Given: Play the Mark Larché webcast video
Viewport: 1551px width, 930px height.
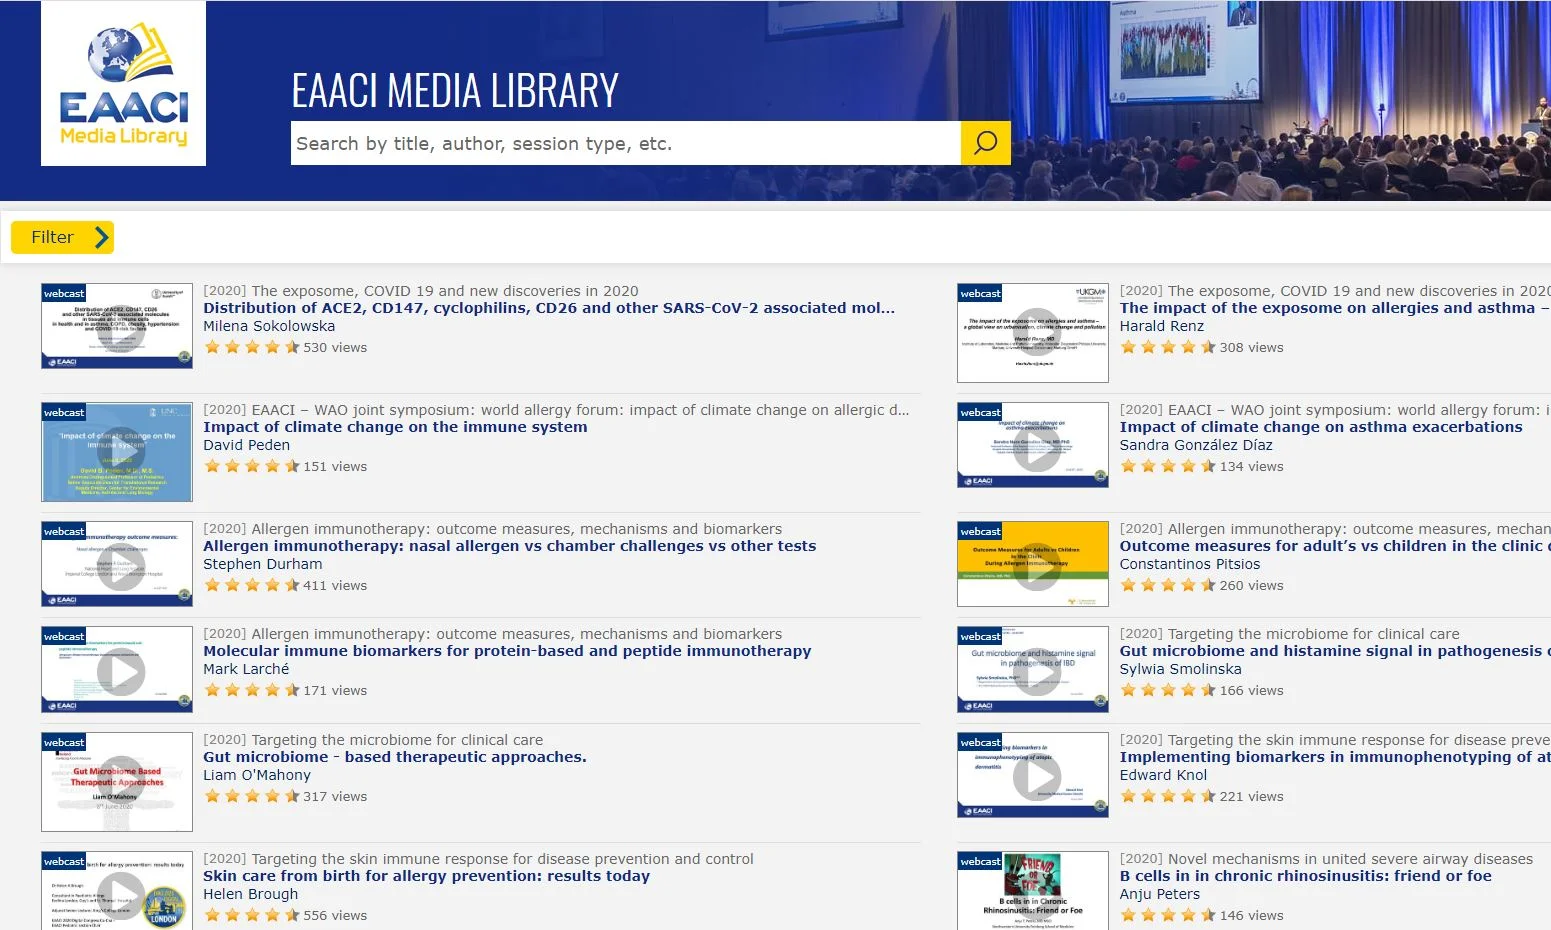Looking at the screenshot, I should click(117, 669).
